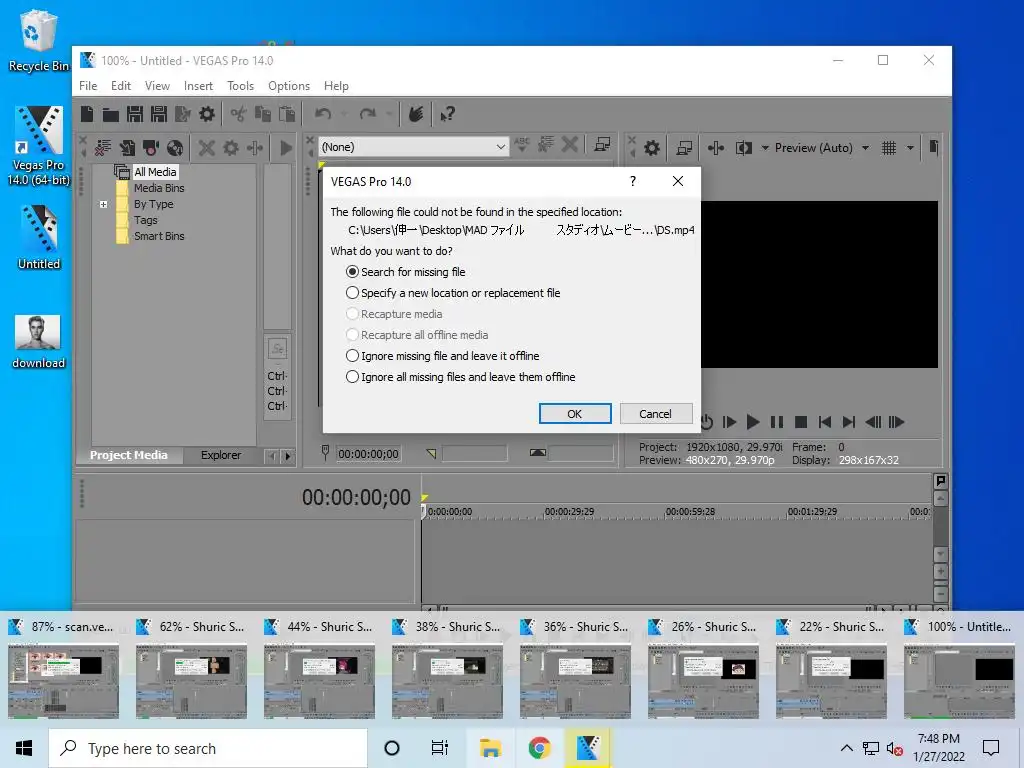The image size is (1024, 768).
Task: Click Cancel in the missing file dialog
Action: (x=656, y=413)
